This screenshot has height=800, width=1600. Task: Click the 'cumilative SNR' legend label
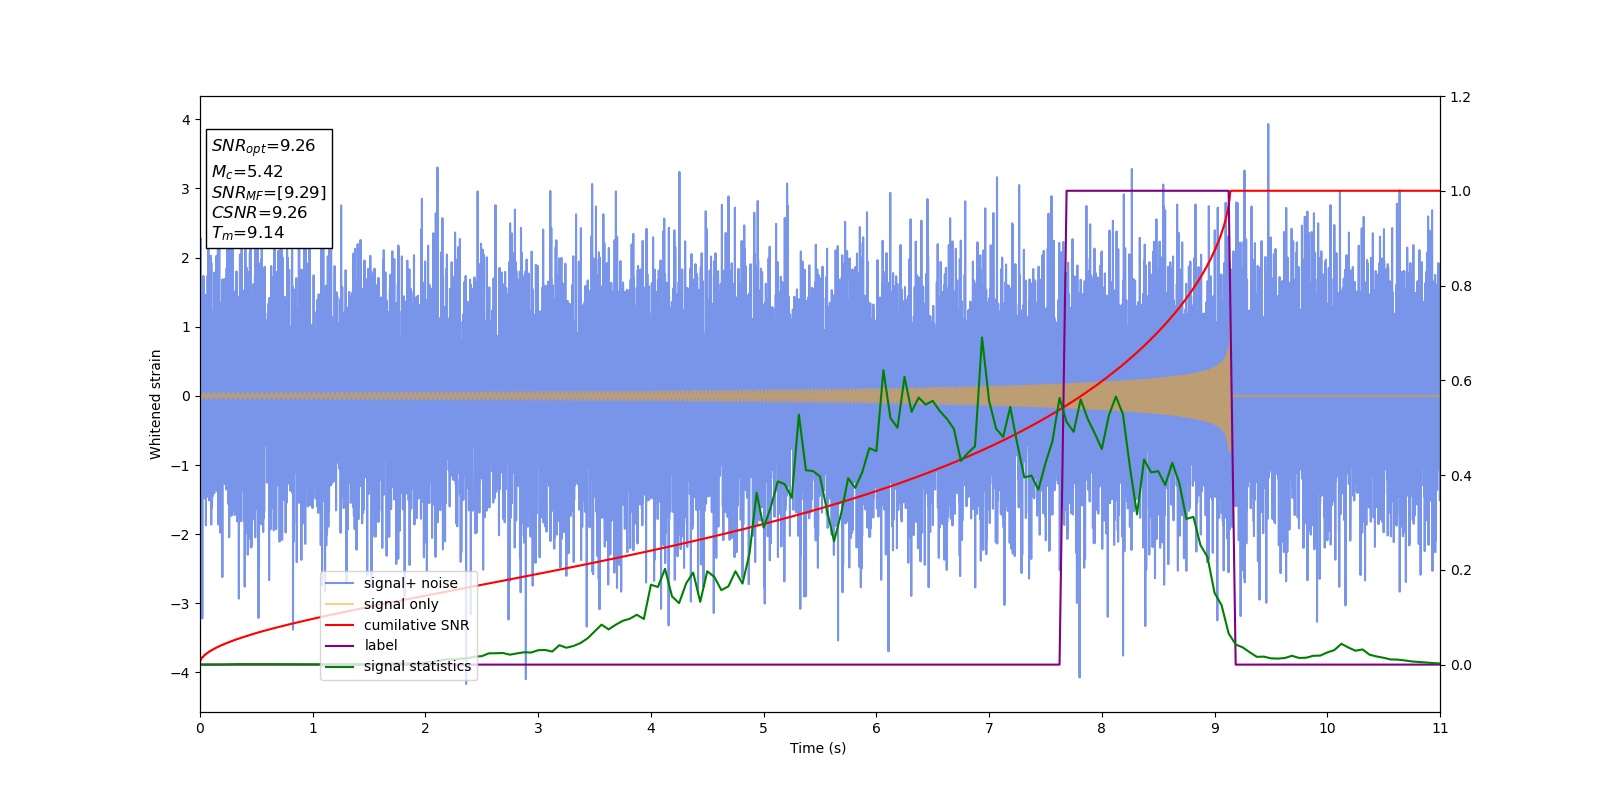coord(416,625)
